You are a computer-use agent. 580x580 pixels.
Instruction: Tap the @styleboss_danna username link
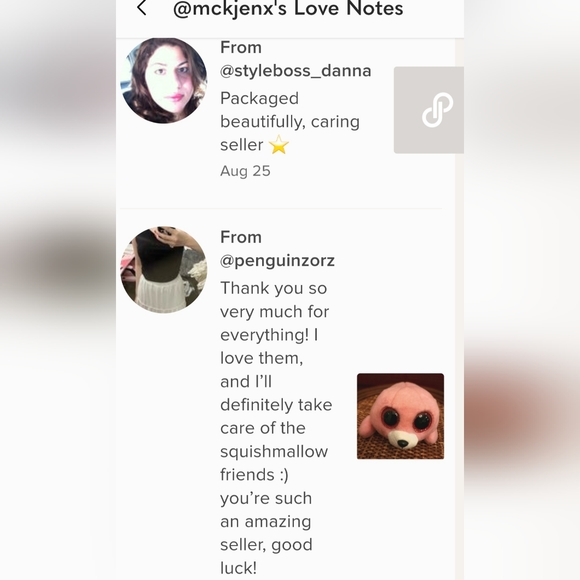[x=296, y=71]
